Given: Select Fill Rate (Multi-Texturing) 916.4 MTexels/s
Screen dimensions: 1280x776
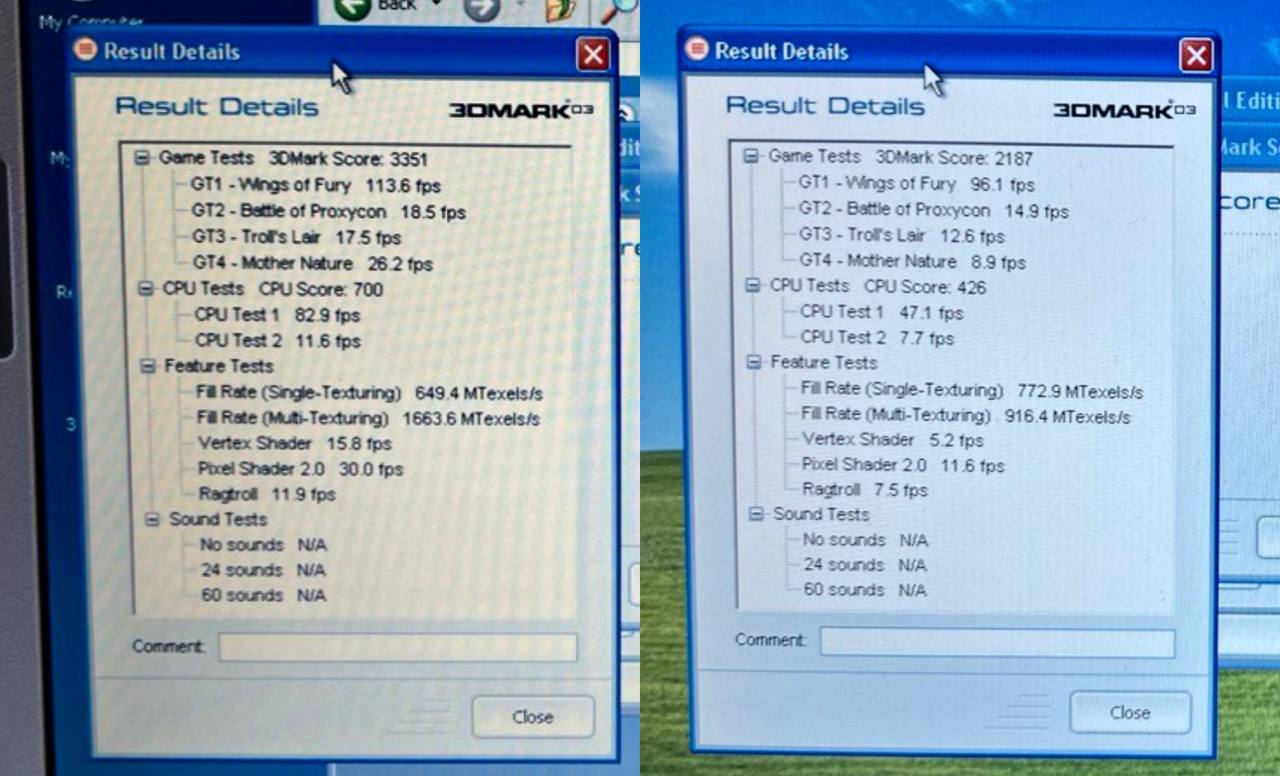Looking at the screenshot, I should point(967,415).
